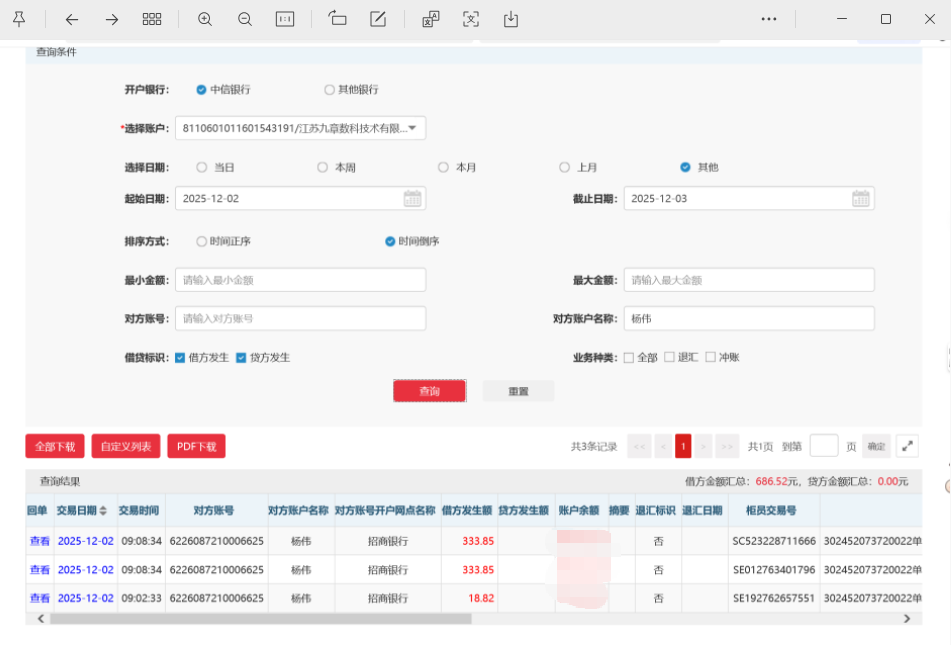Viewport: 951px width, 645px height.
Task: Click the first row's 查看 link
Action: (39, 541)
